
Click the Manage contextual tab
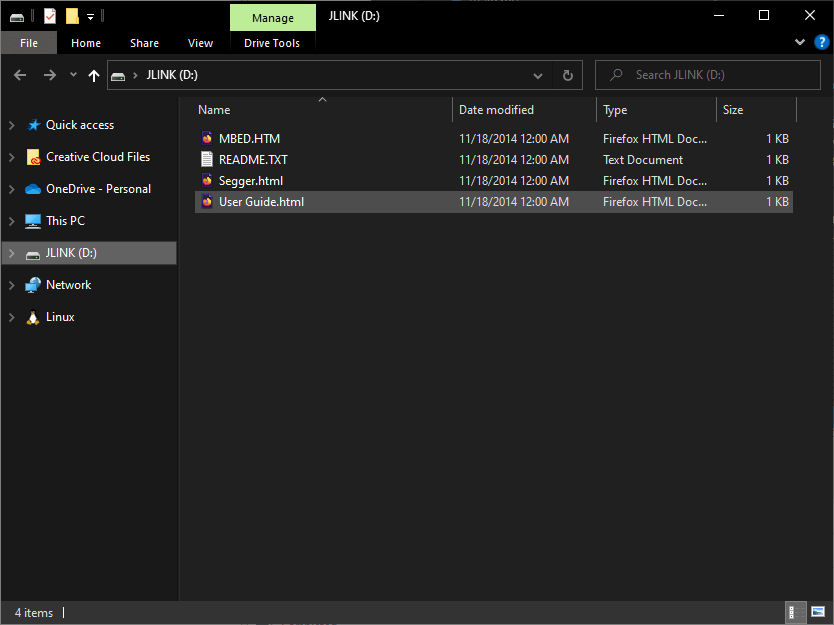coord(272,18)
